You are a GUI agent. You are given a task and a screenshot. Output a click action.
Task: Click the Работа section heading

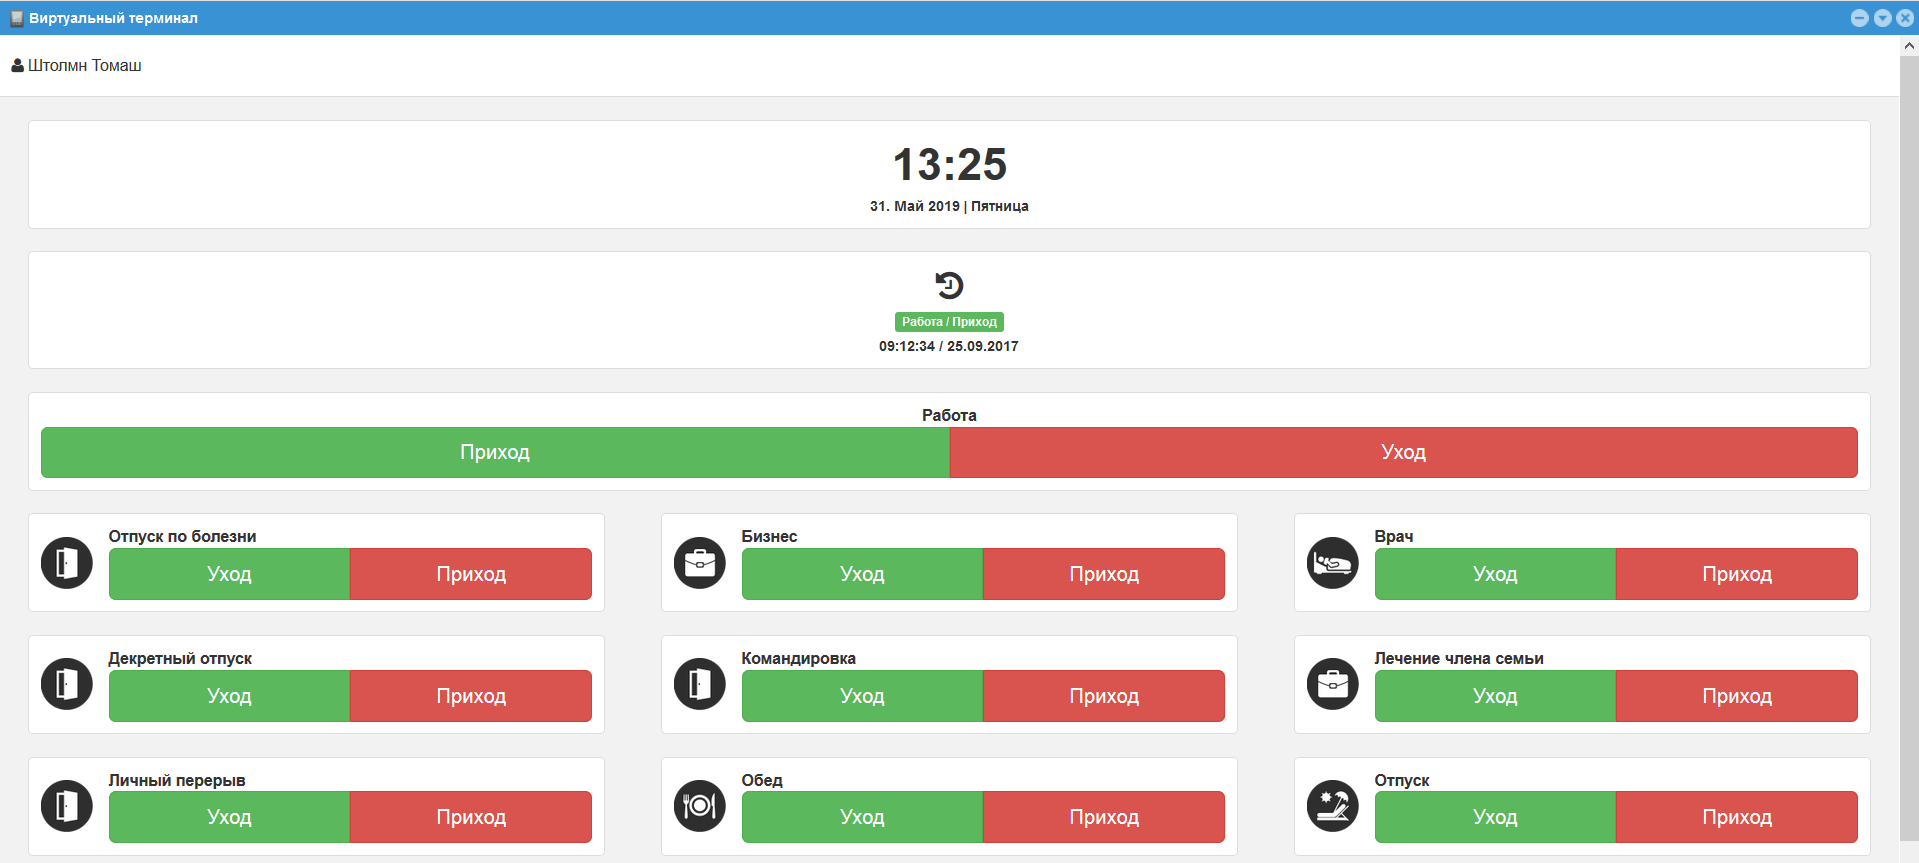click(949, 415)
